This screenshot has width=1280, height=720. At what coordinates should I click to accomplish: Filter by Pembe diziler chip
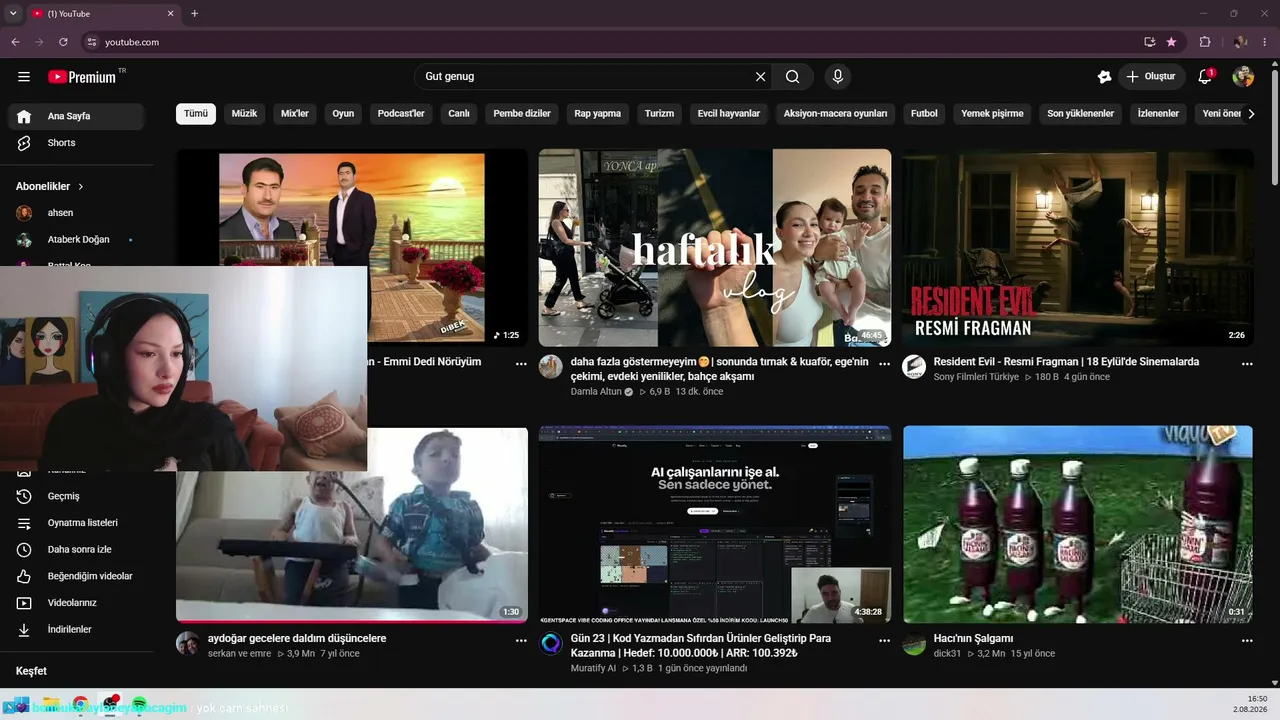(522, 114)
